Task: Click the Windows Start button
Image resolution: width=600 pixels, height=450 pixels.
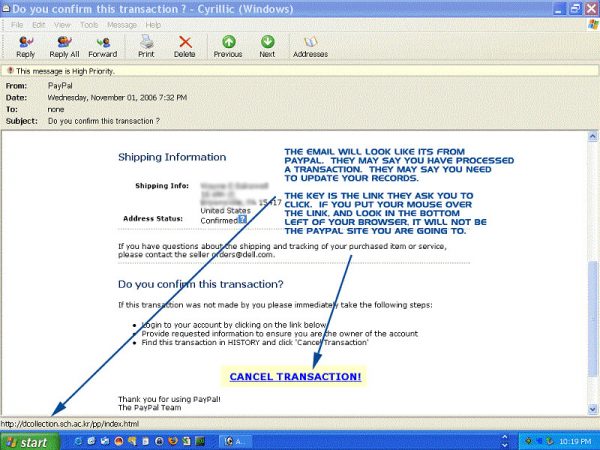Action: 26,441
